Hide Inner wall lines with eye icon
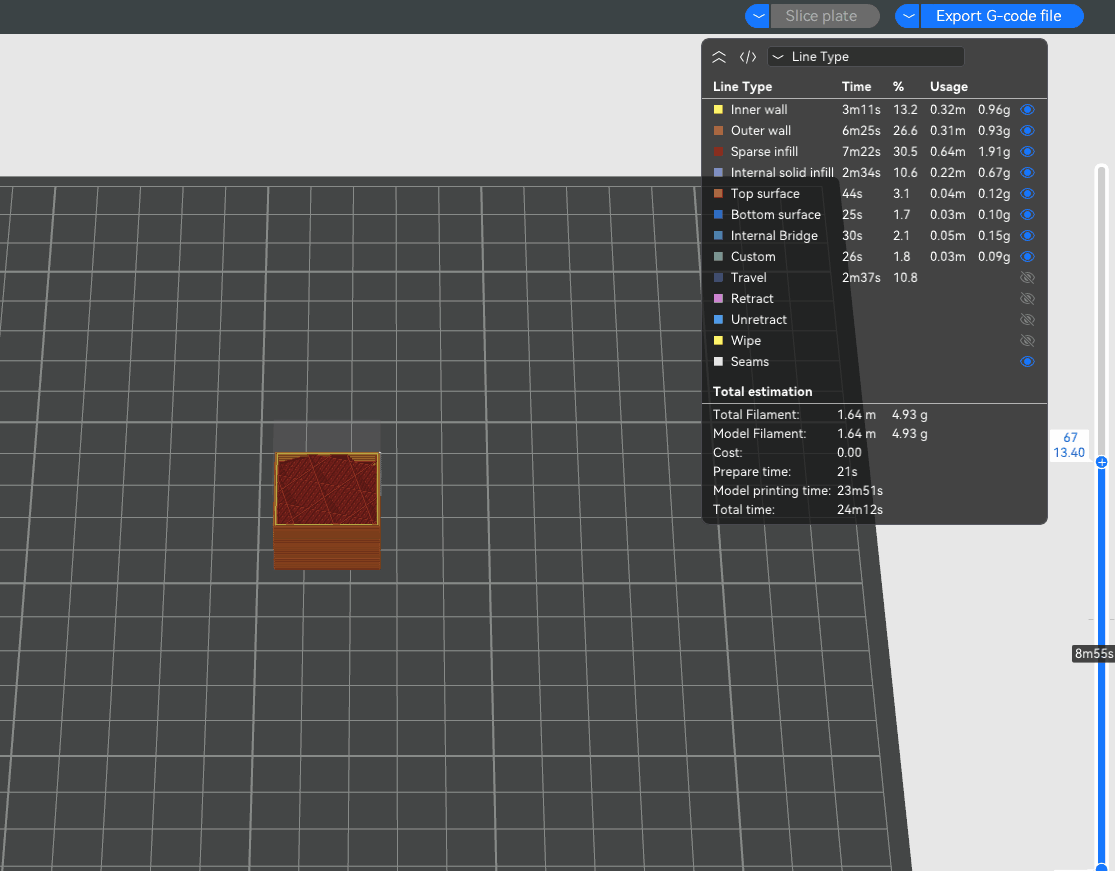The width and height of the screenshot is (1115, 871). tap(1027, 110)
